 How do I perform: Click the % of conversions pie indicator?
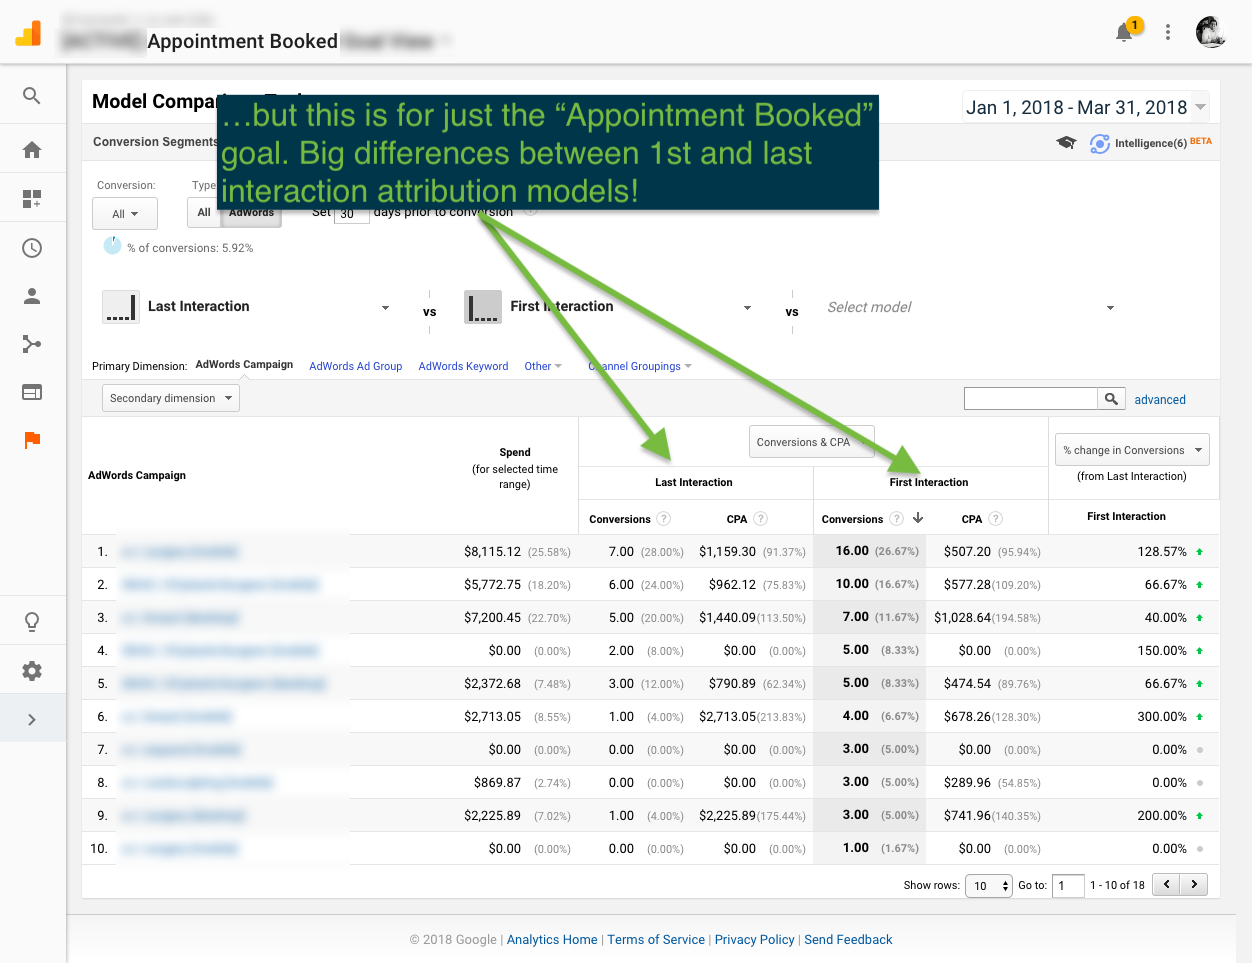(112, 246)
